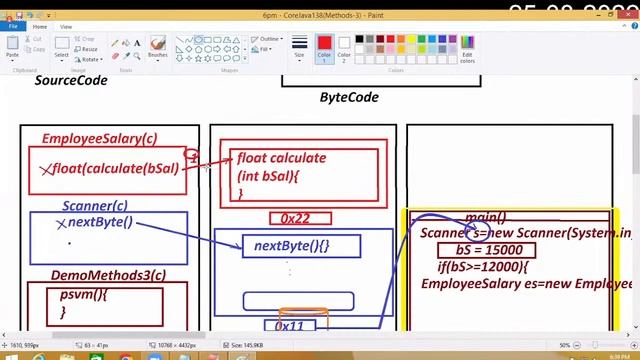Open the Paste dropdown arrow
The image size is (640, 360).
12,61
